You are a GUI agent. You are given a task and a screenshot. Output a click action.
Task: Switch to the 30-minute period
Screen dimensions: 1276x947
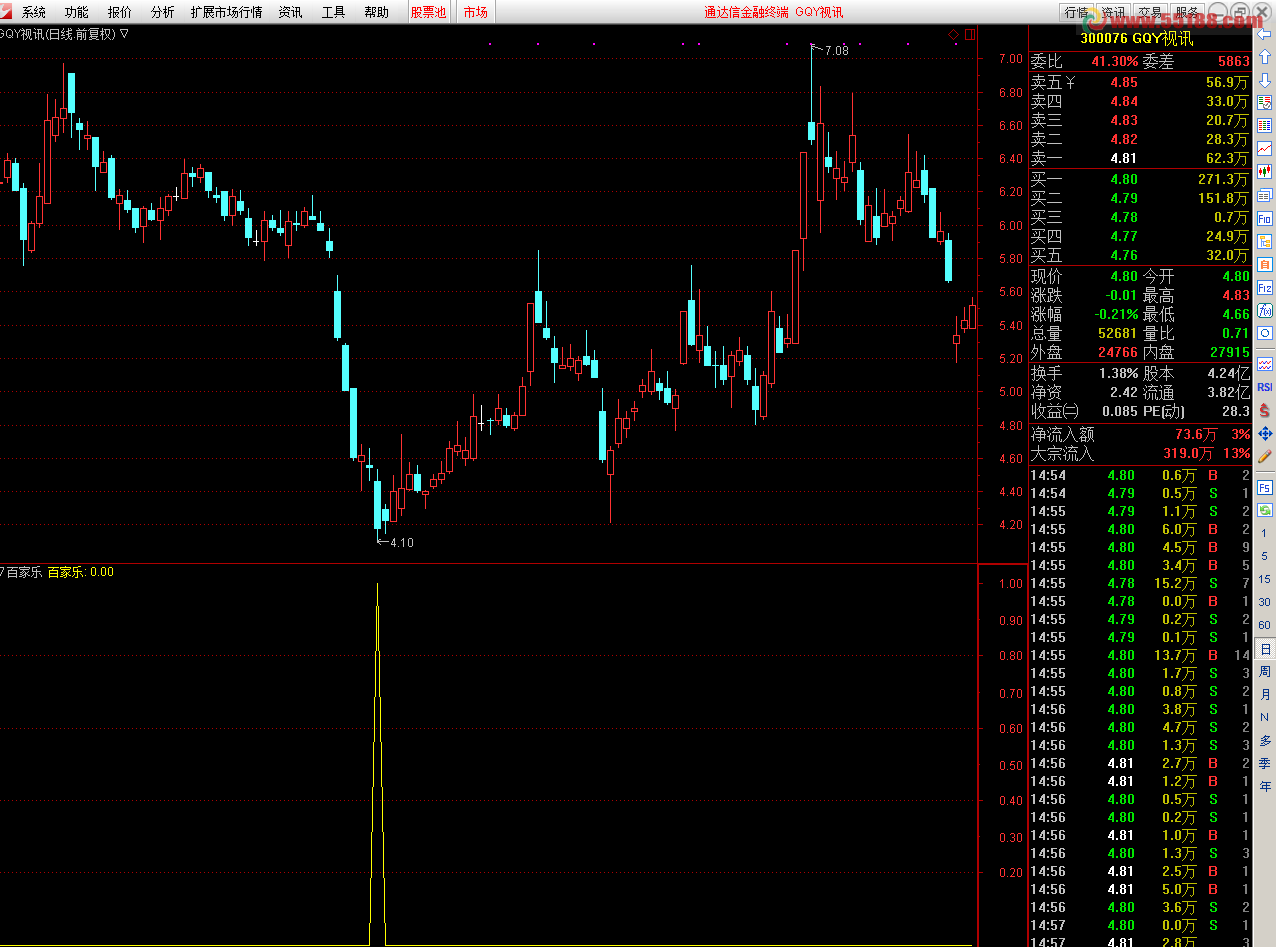tap(1265, 603)
